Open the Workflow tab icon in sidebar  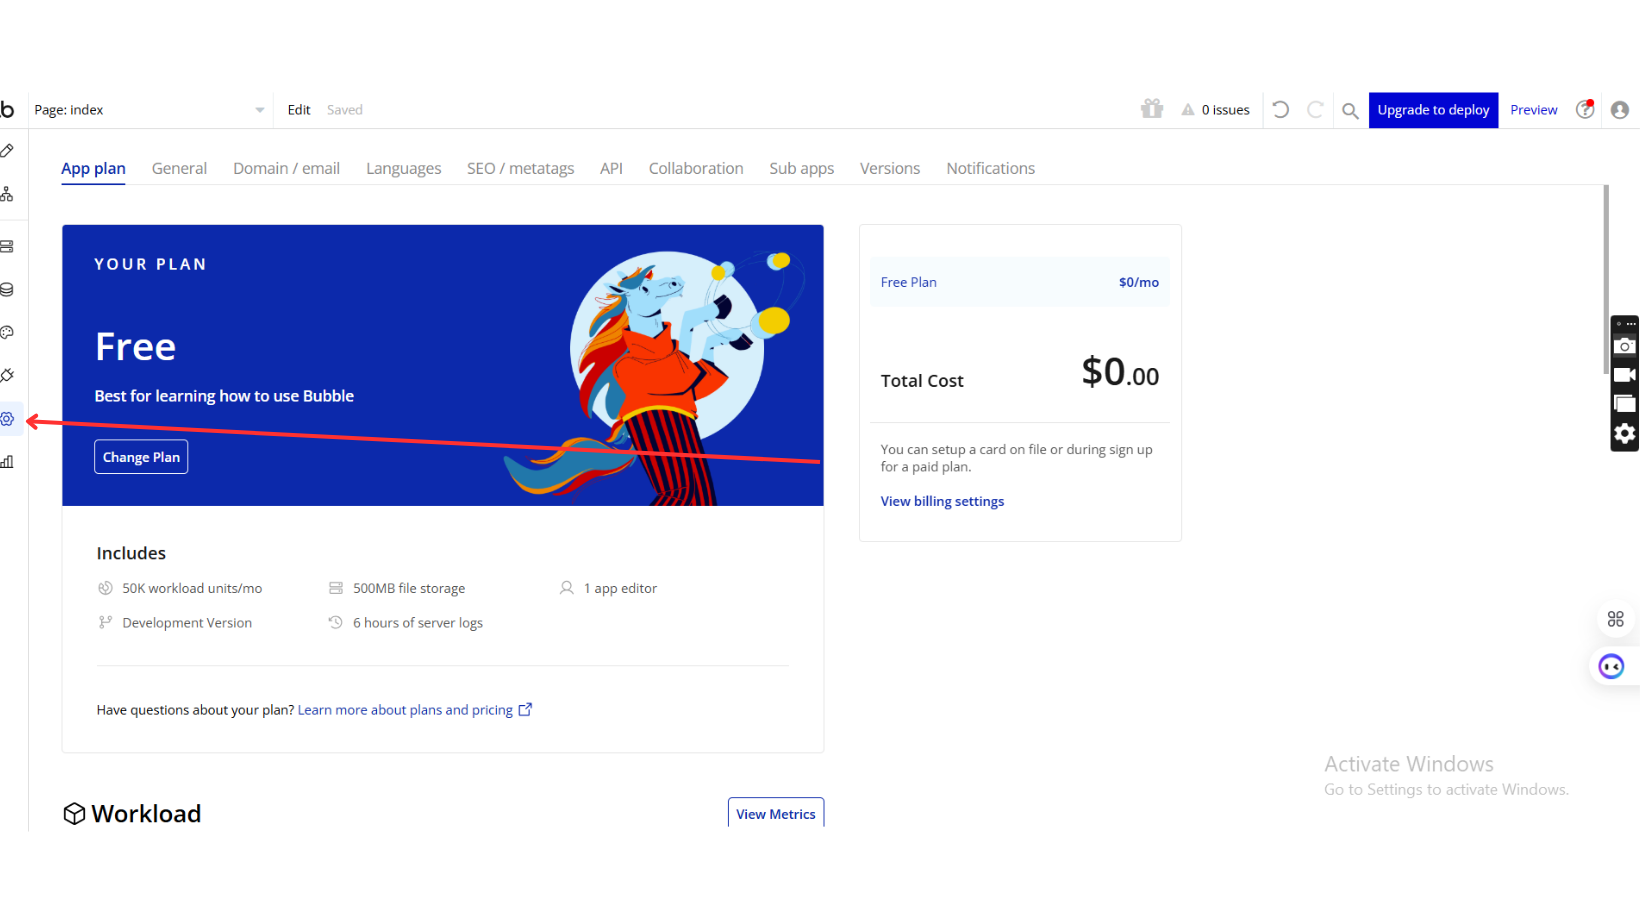click(7, 194)
